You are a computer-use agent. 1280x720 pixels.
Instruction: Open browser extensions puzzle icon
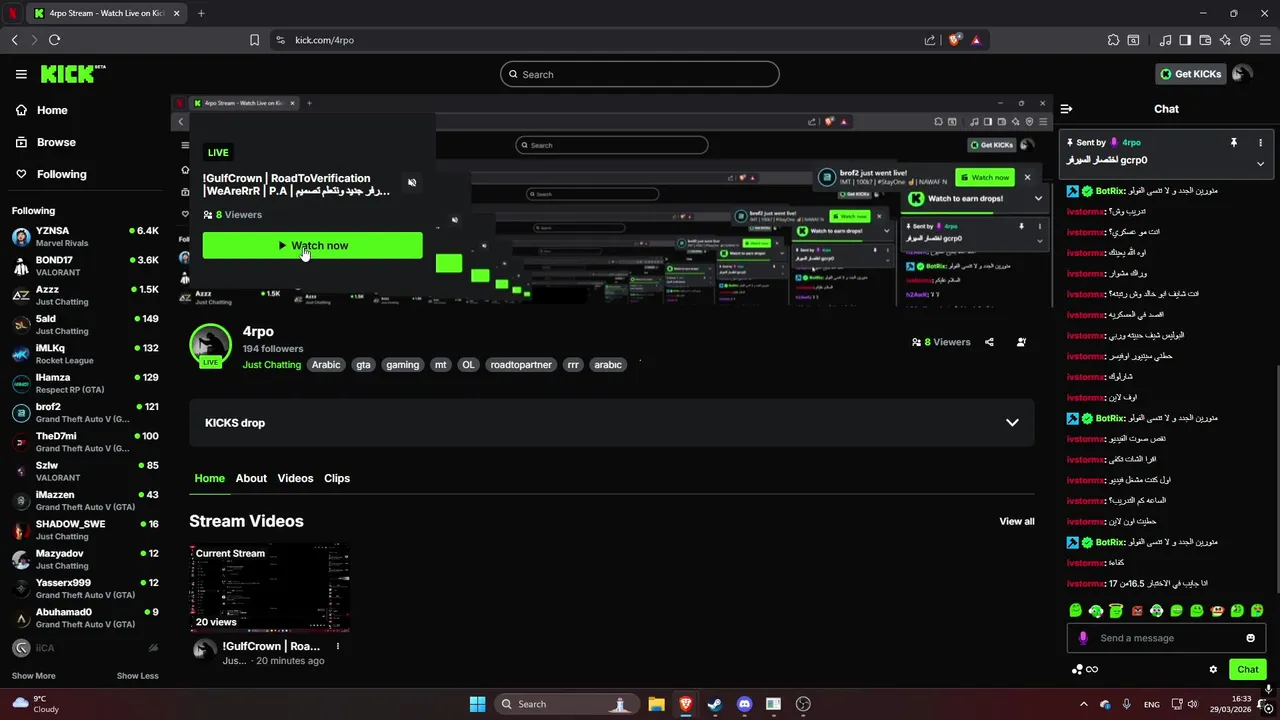pos(1113,40)
